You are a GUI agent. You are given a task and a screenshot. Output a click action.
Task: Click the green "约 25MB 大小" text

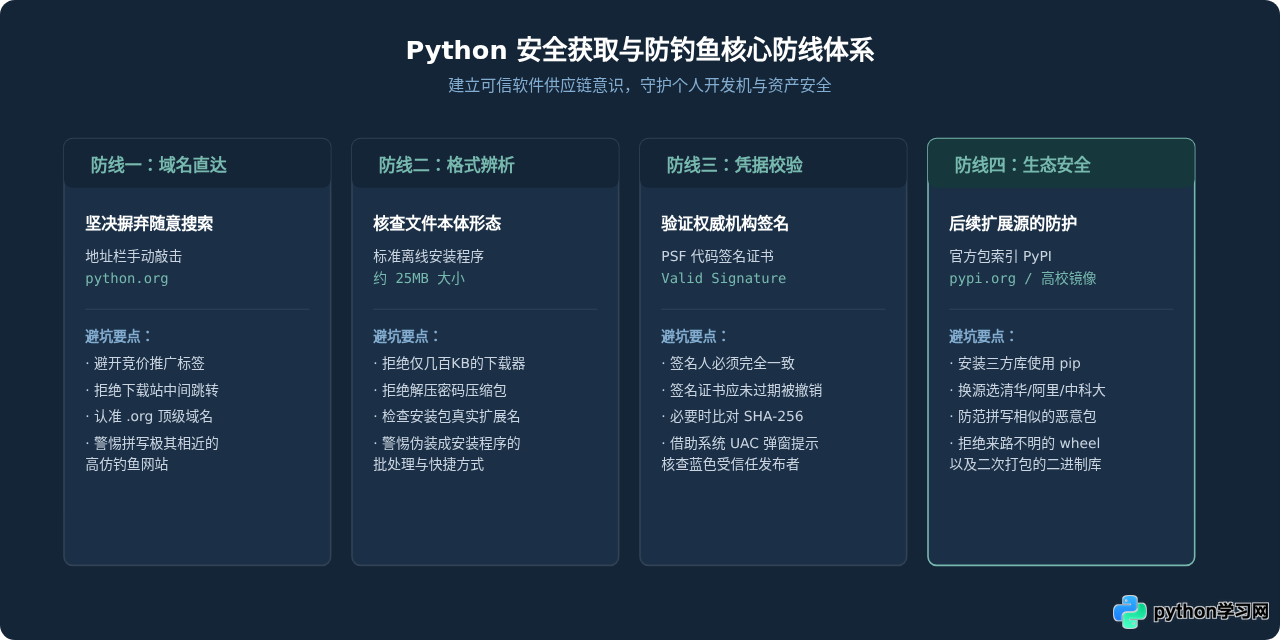point(419,278)
